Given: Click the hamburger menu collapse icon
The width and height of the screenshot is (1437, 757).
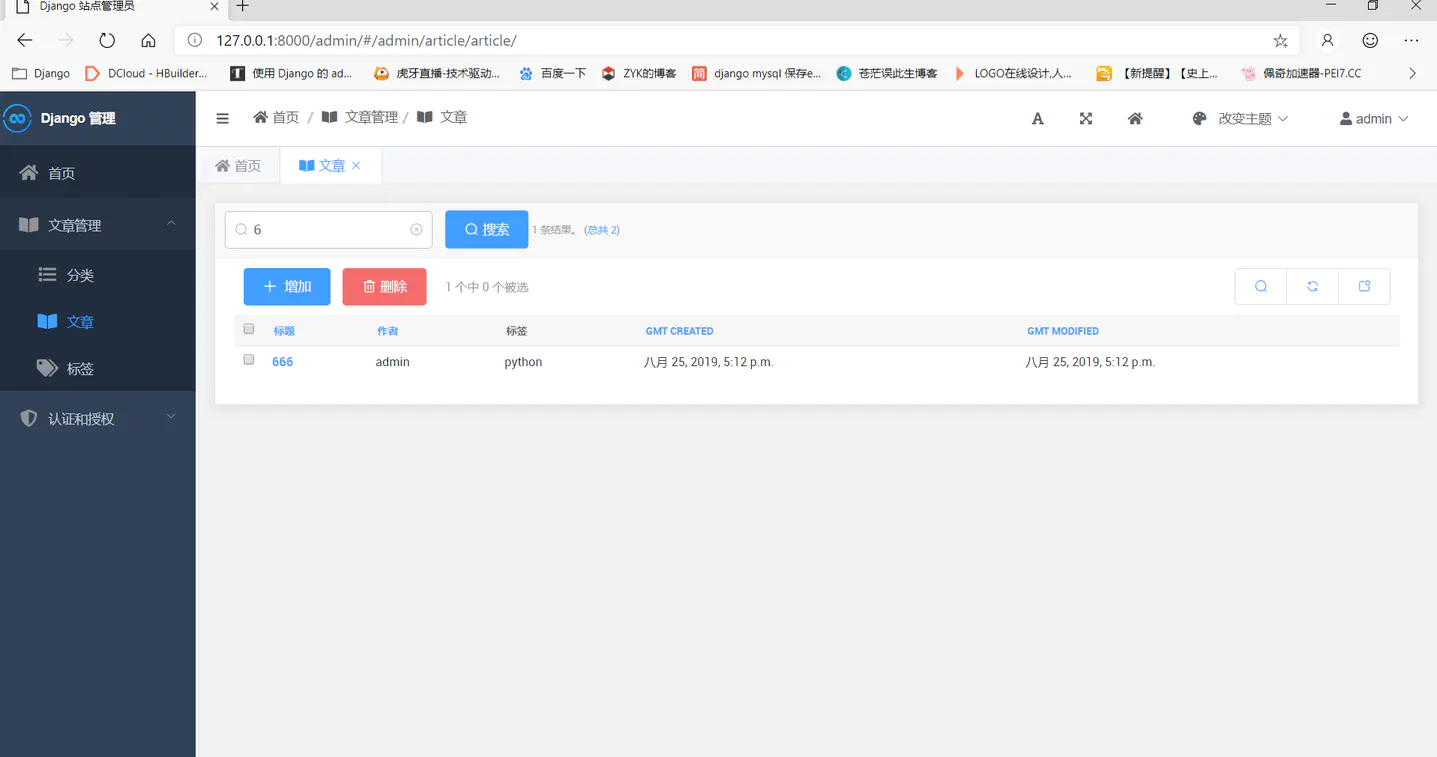Looking at the screenshot, I should pos(222,118).
